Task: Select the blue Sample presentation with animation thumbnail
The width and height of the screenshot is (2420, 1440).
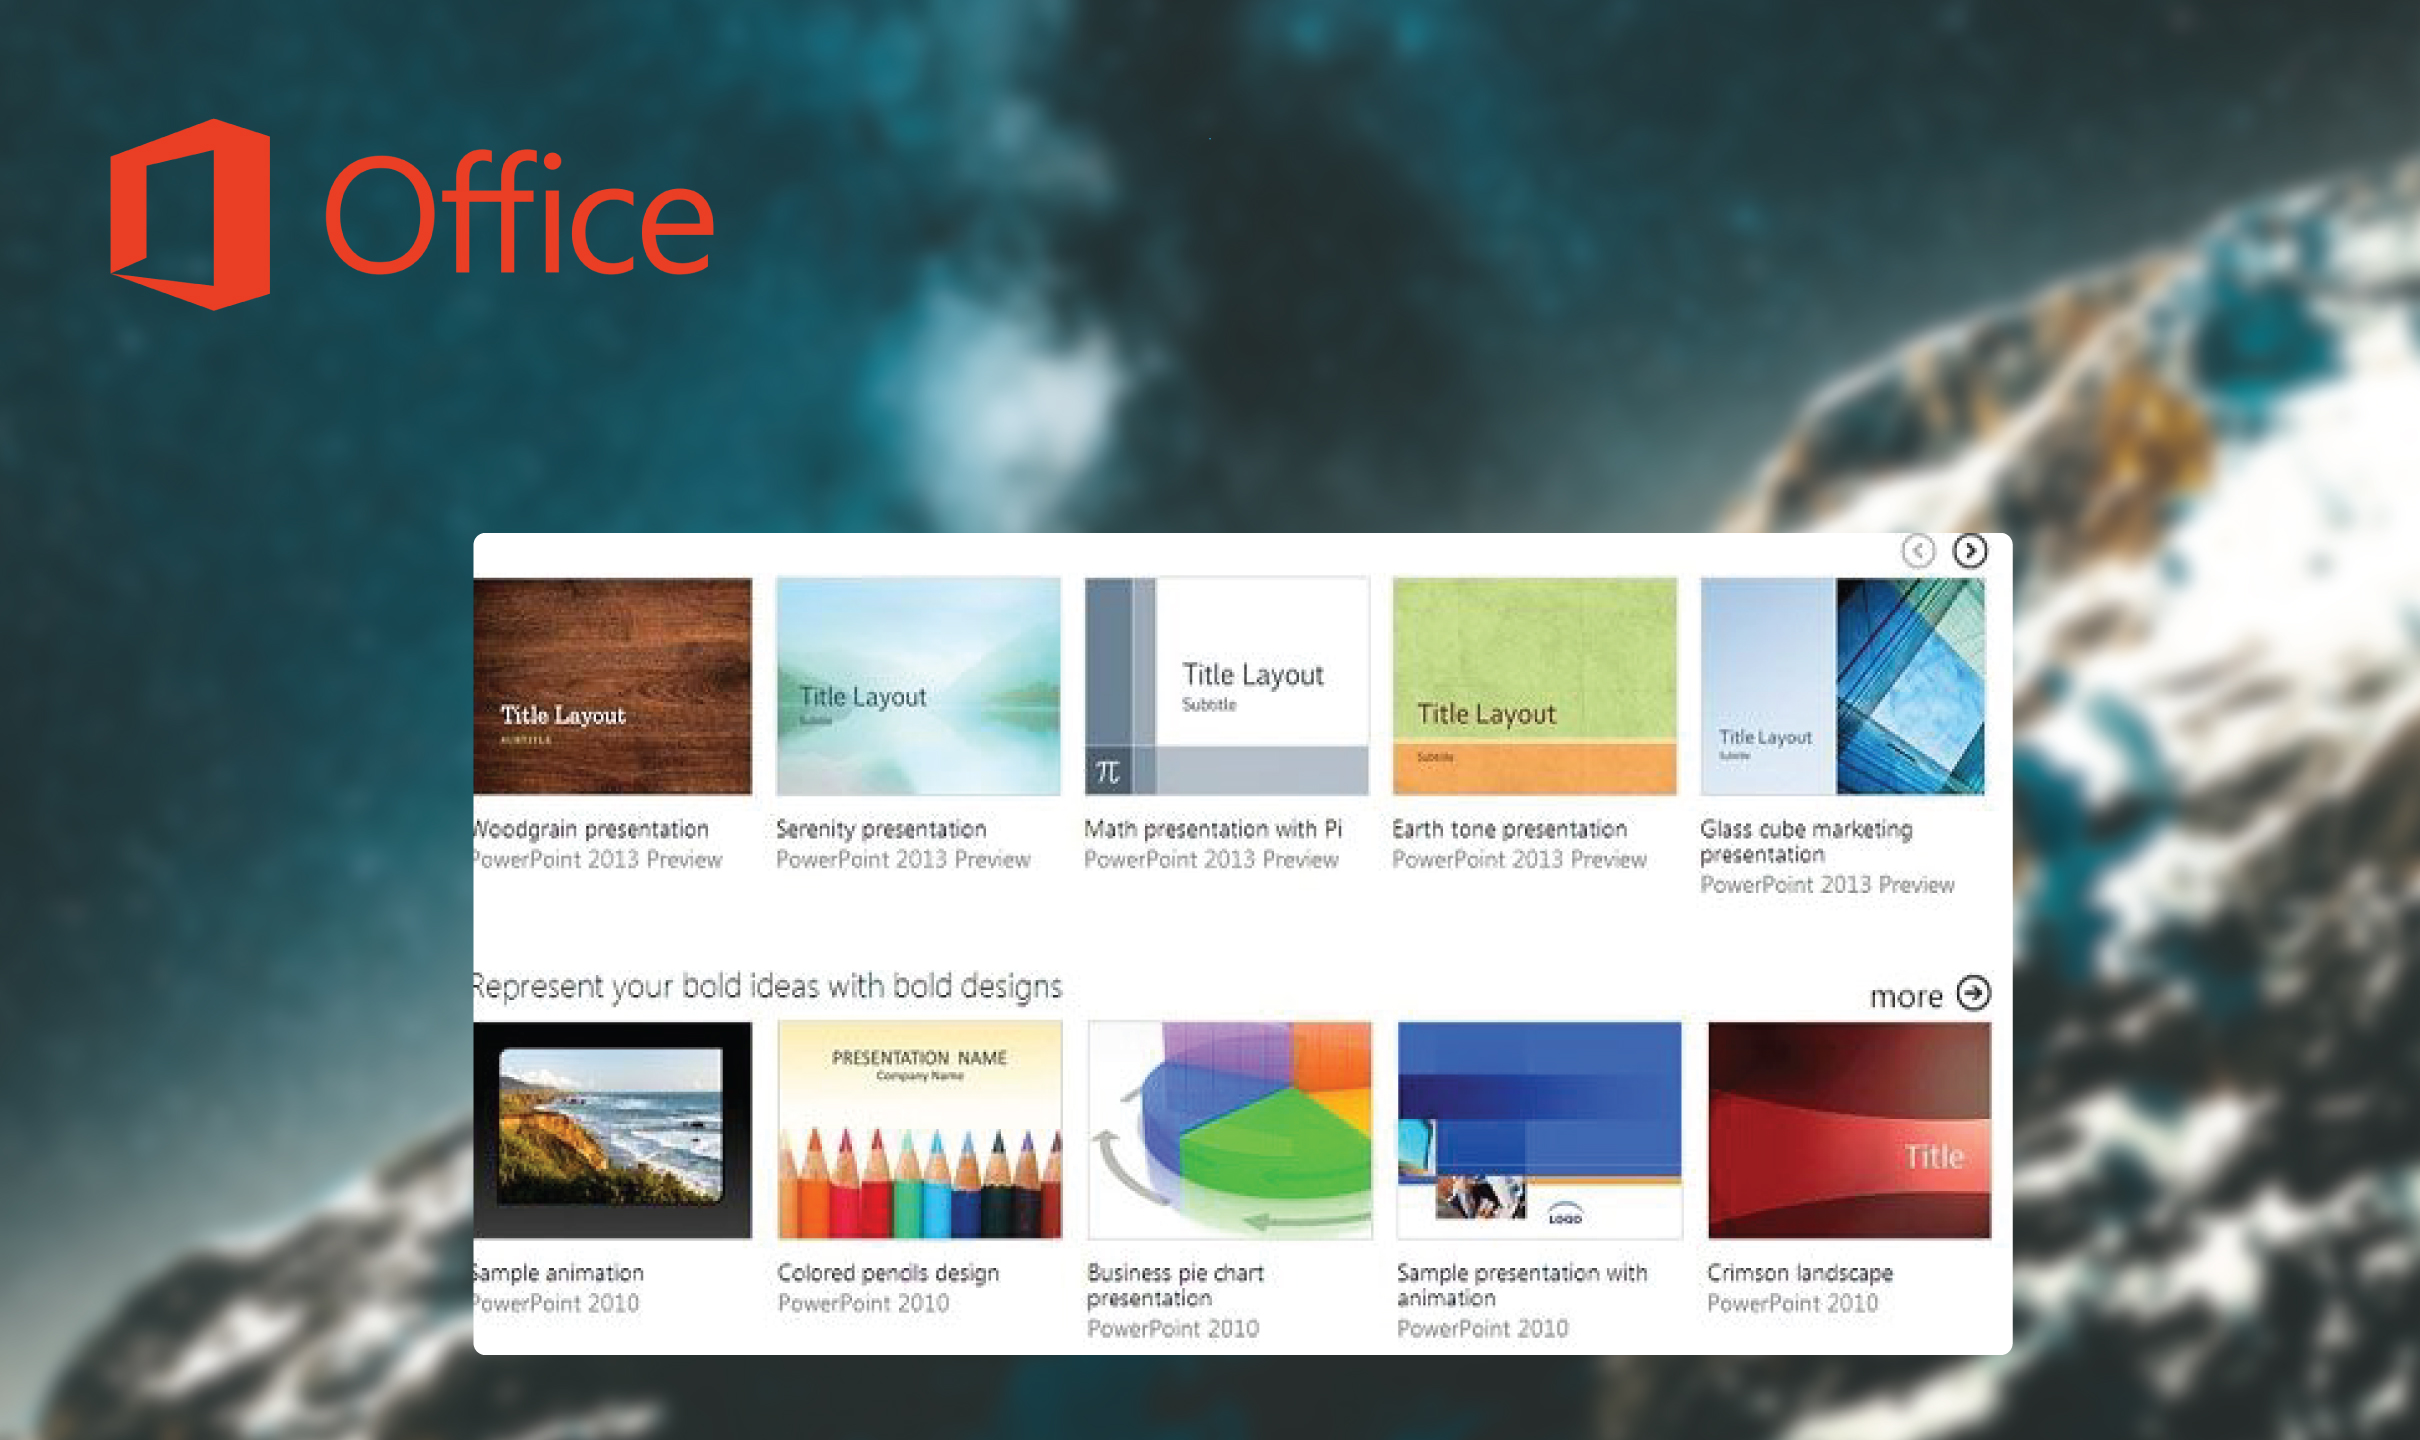Action: [x=1540, y=1130]
